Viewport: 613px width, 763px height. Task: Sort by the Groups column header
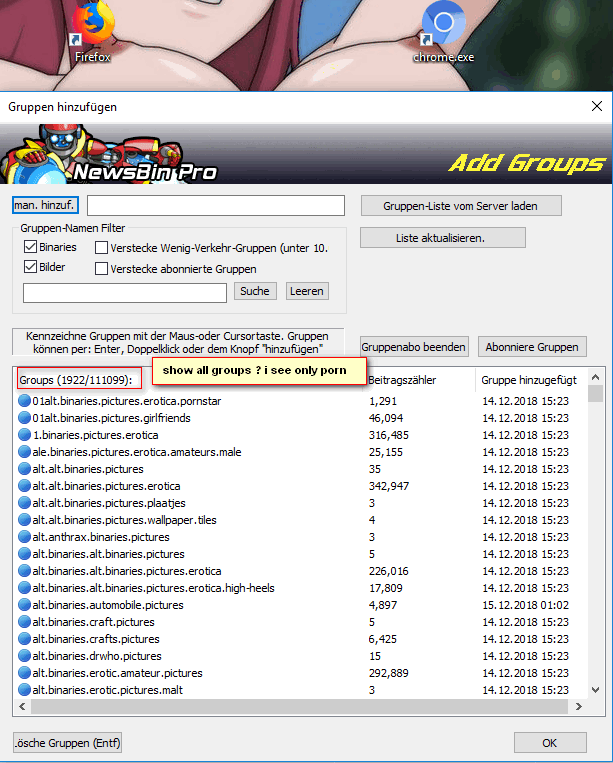[x=76, y=380]
